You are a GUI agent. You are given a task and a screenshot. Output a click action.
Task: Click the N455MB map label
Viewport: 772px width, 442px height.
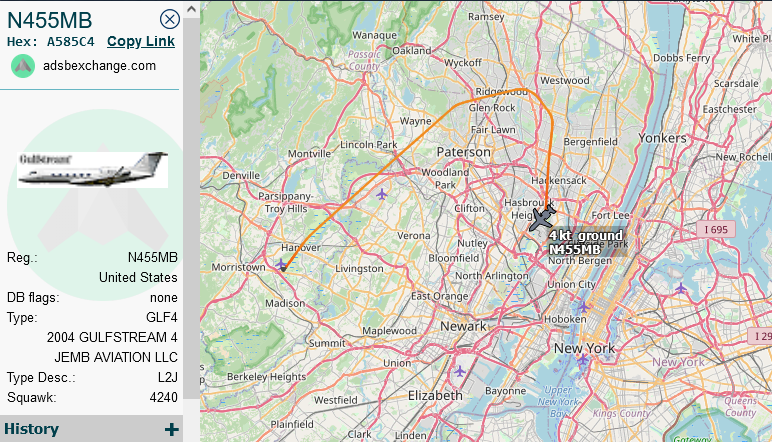575,250
